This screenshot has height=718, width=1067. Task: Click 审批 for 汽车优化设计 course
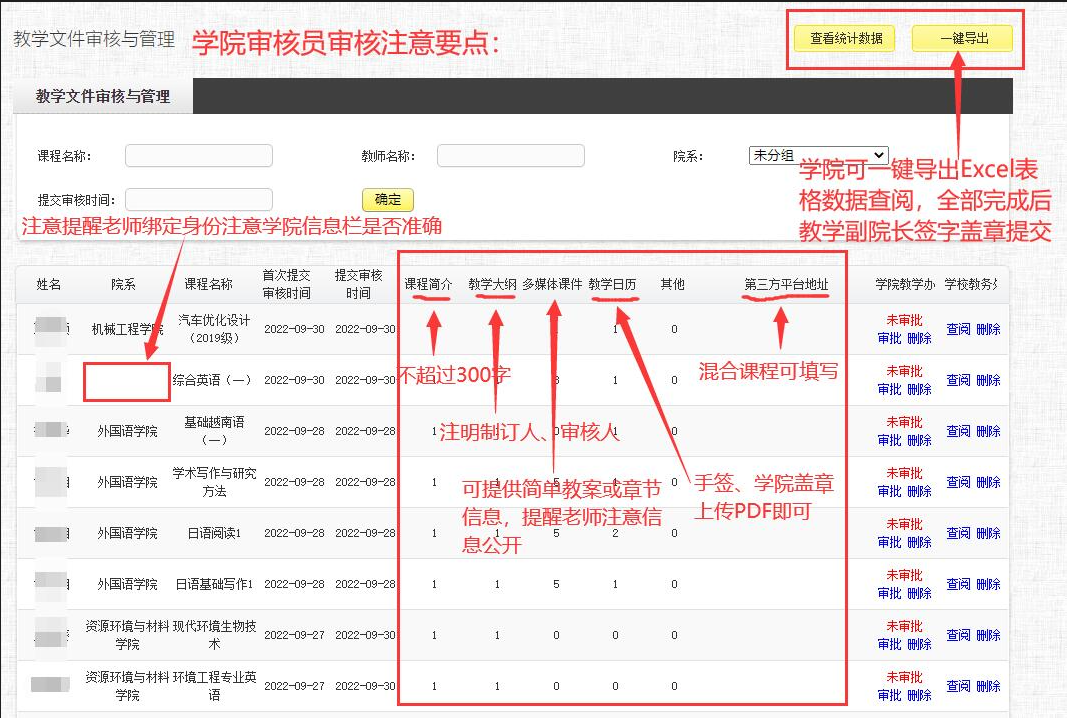click(x=889, y=338)
